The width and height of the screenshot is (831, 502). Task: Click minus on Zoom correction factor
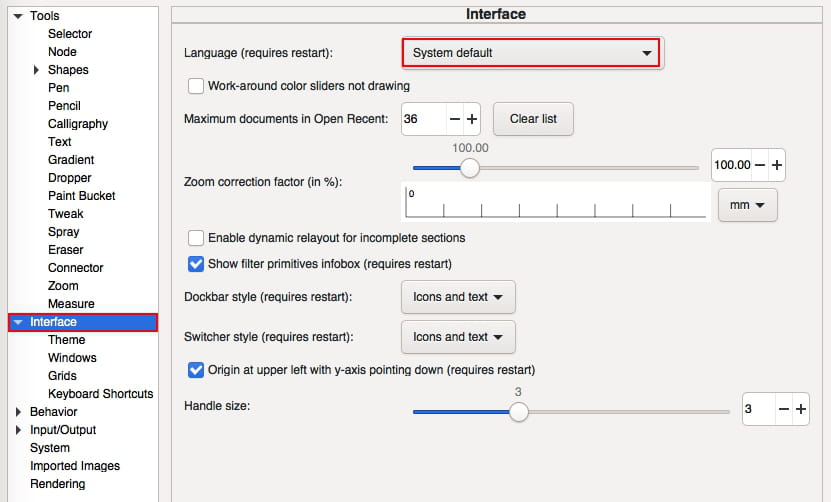pyautogui.click(x=760, y=165)
